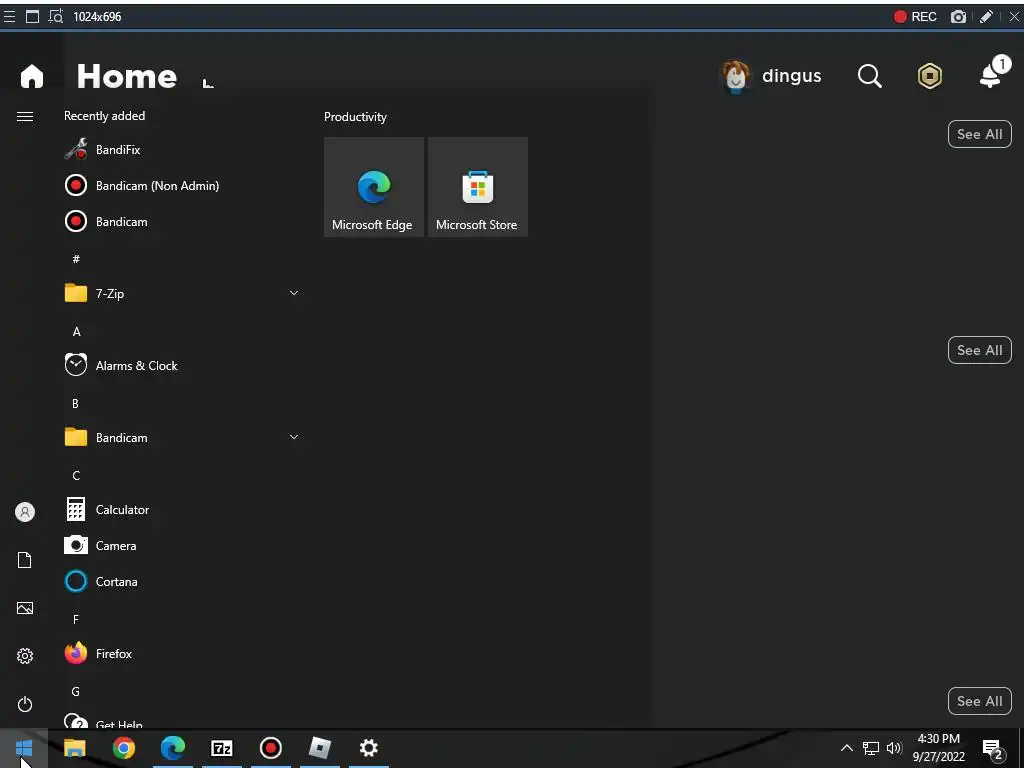Expand the Bandicam folder chevron
1024x768 pixels.
tap(294, 437)
